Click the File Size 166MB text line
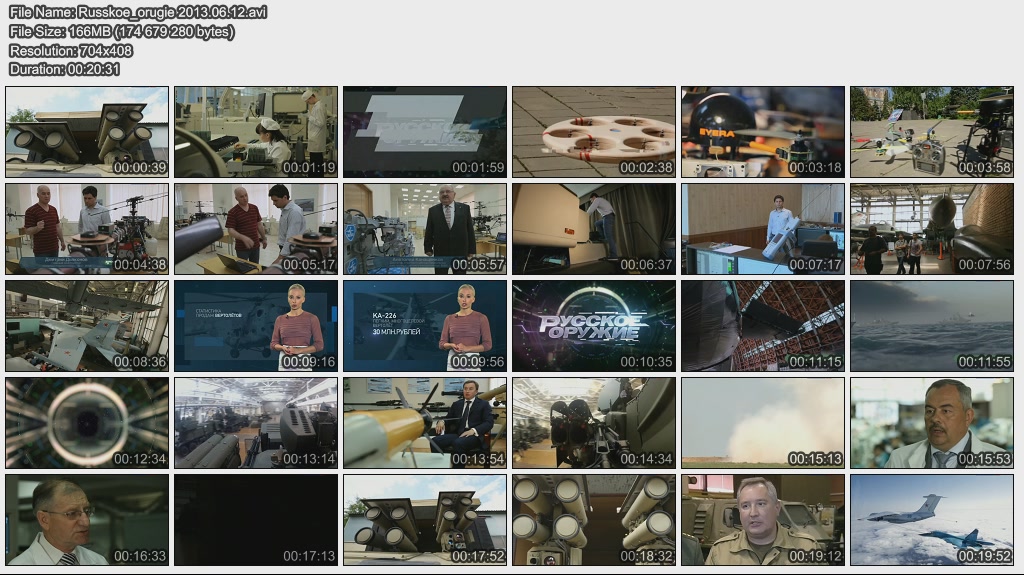Image resolution: width=1024 pixels, height=575 pixels. point(121,31)
